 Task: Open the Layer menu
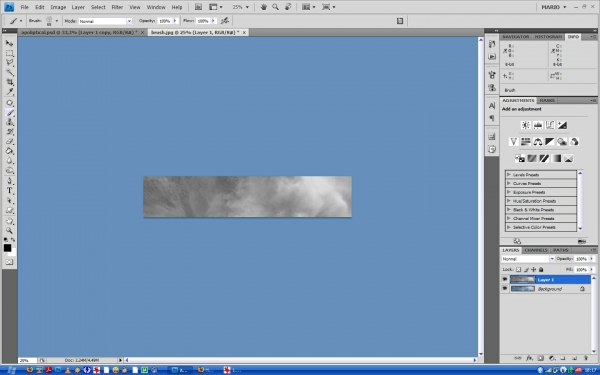78,7
